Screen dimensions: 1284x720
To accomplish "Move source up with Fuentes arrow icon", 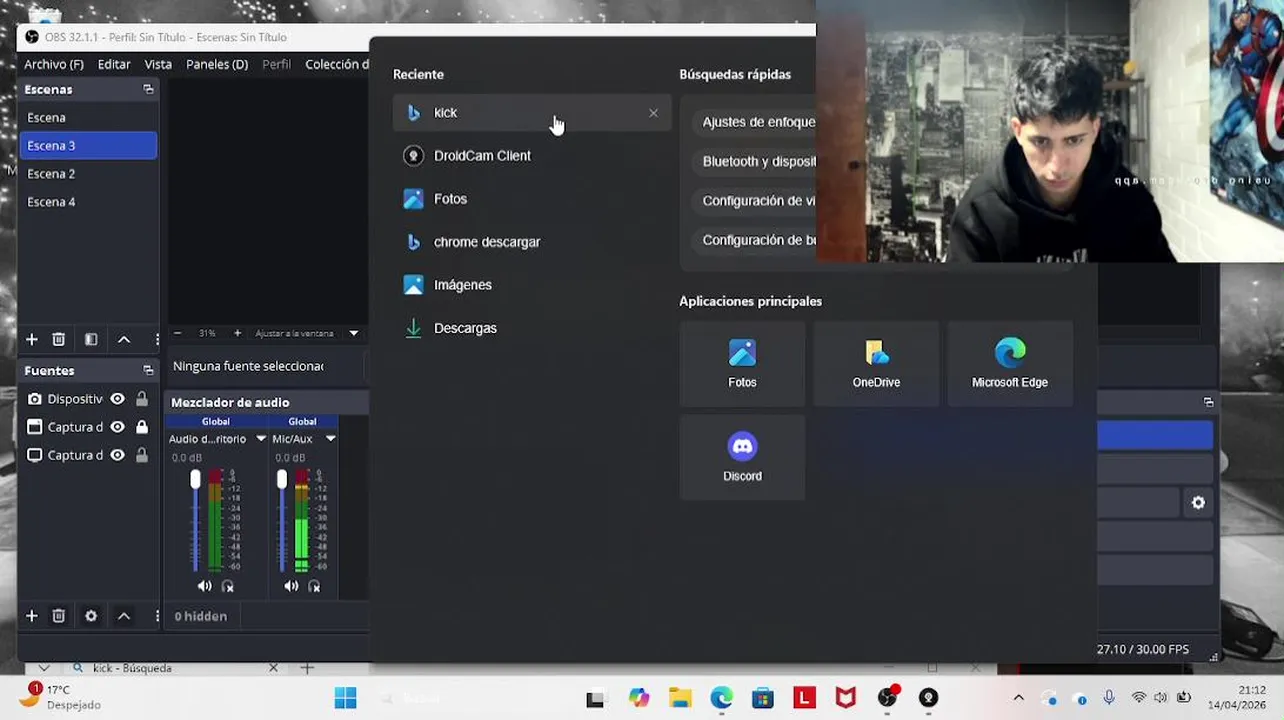I will coord(124,616).
